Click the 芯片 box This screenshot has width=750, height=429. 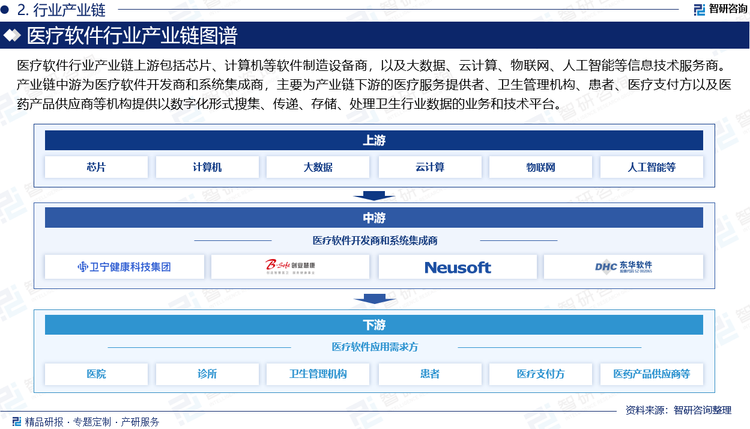click(96, 167)
